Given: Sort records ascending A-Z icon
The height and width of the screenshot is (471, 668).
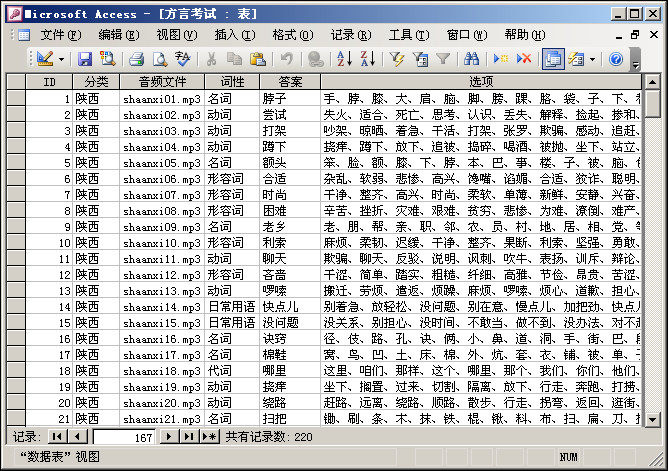Looking at the screenshot, I should 344,59.
